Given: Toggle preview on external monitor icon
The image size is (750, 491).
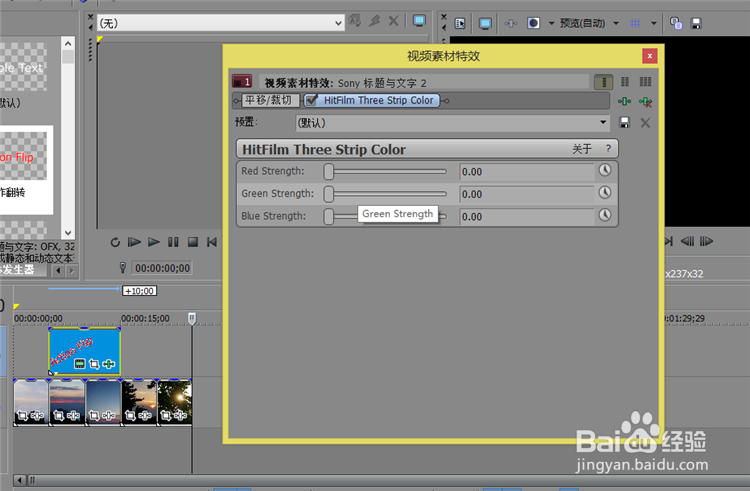Looking at the screenshot, I should pyautogui.click(x=485, y=23).
